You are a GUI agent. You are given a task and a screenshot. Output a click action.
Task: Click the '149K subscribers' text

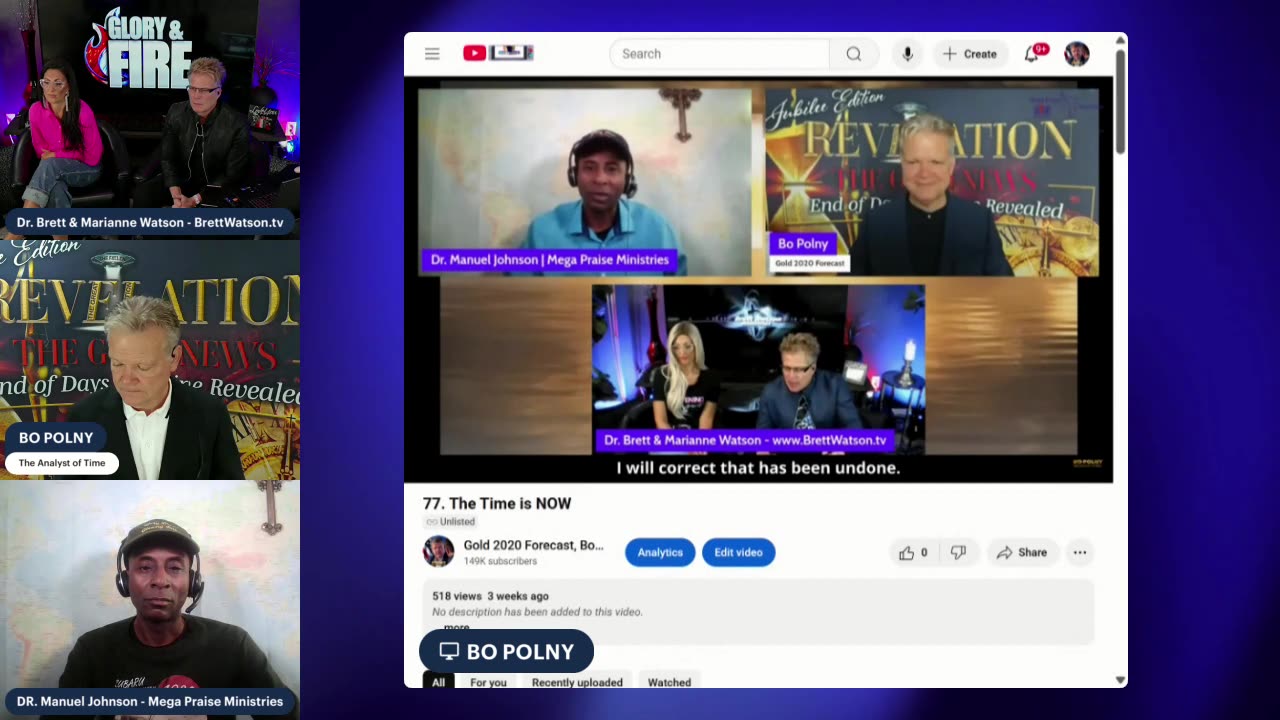pyautogui.click(x=500, y=561)
